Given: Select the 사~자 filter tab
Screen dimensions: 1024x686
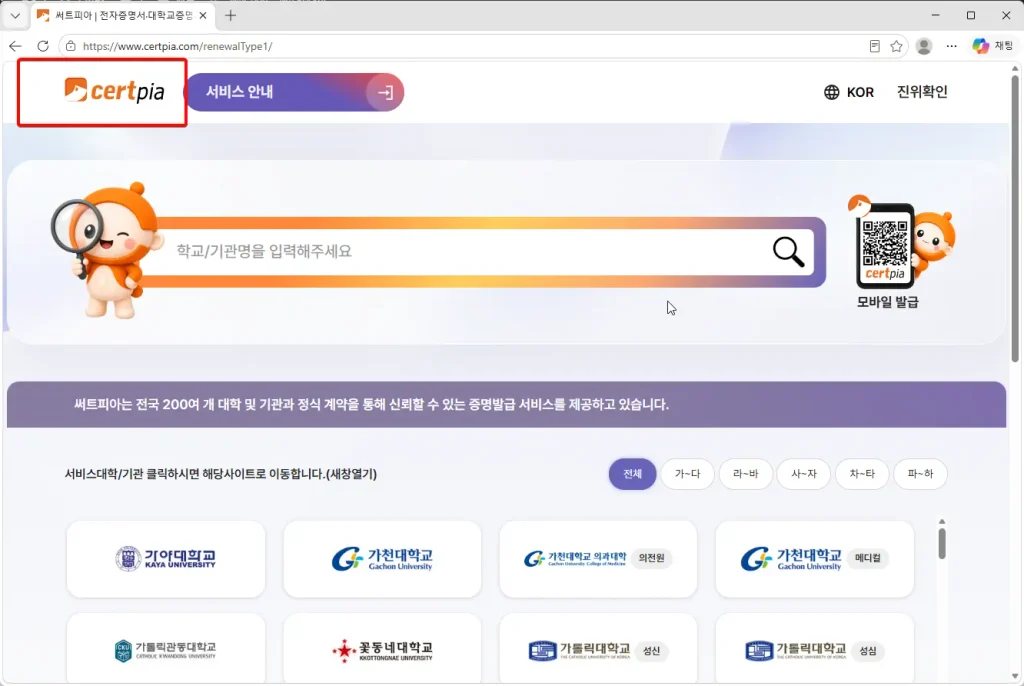Looking at the screenshot, I should point(803,474).
